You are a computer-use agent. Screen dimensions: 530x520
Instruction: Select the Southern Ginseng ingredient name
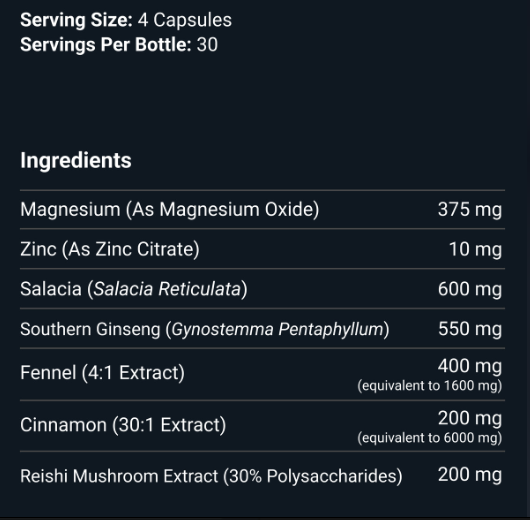pyautogui.click(x=205, y=329)
